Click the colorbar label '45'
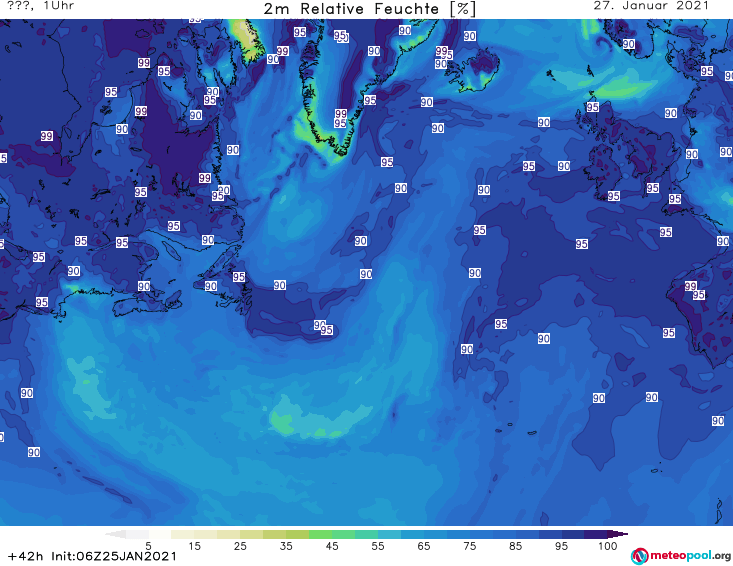Image resolution: width=733 pixels, height=566 pixels. 332,546
